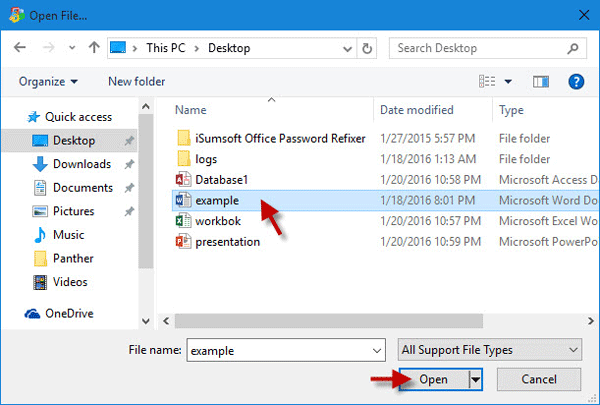This screenshot has width=600, height=405.
Task: Click the Open button
Action: pos(434,379)
